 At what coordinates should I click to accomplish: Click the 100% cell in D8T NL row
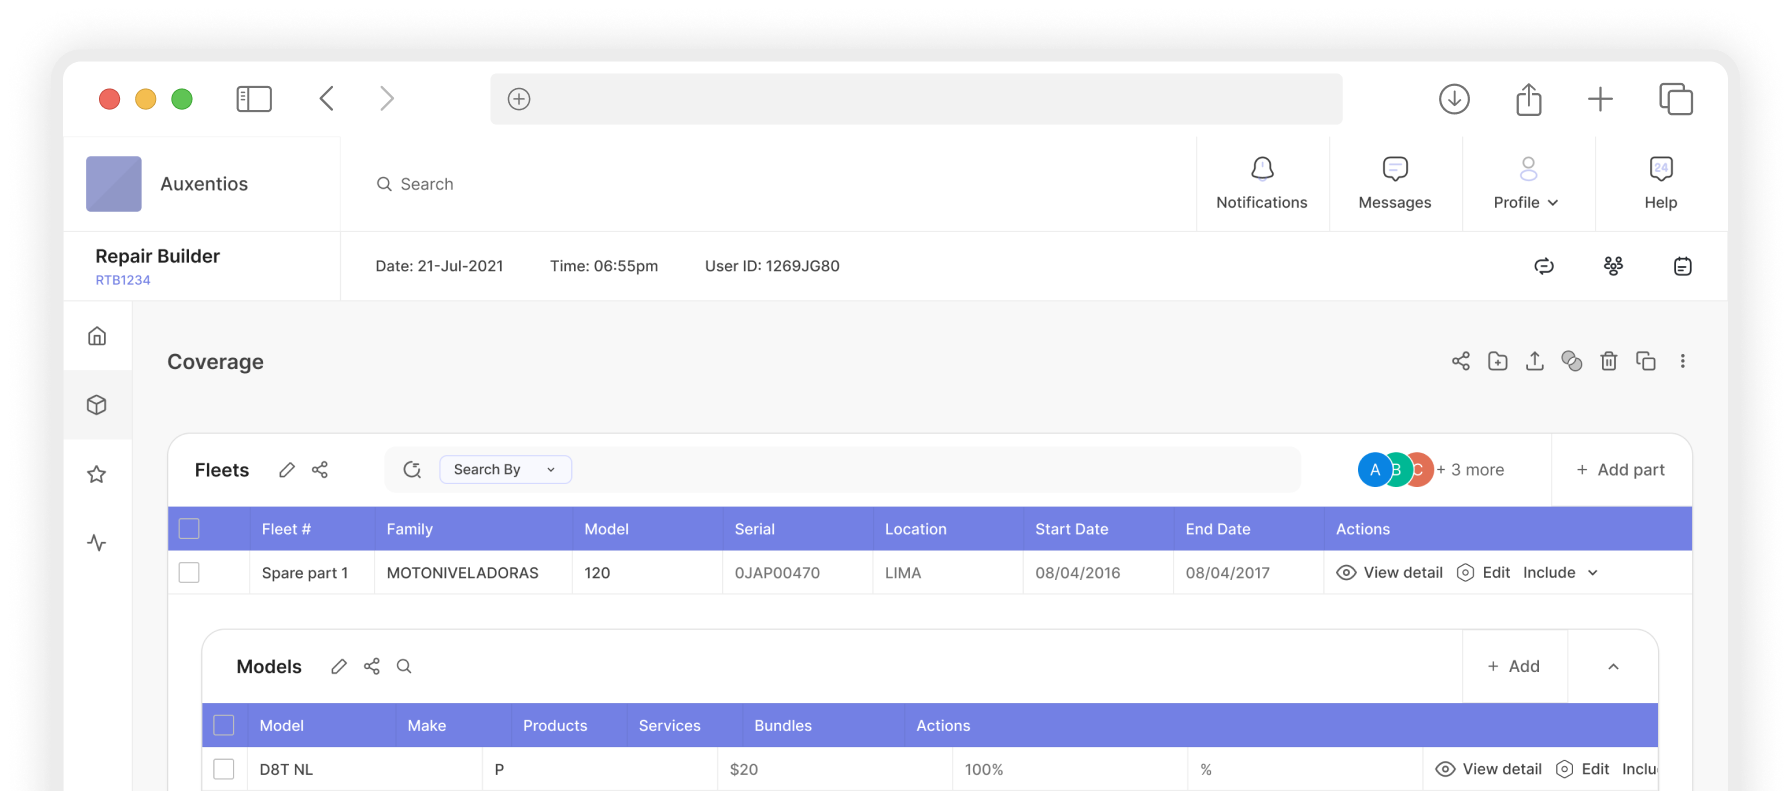(x=984, y=769)
